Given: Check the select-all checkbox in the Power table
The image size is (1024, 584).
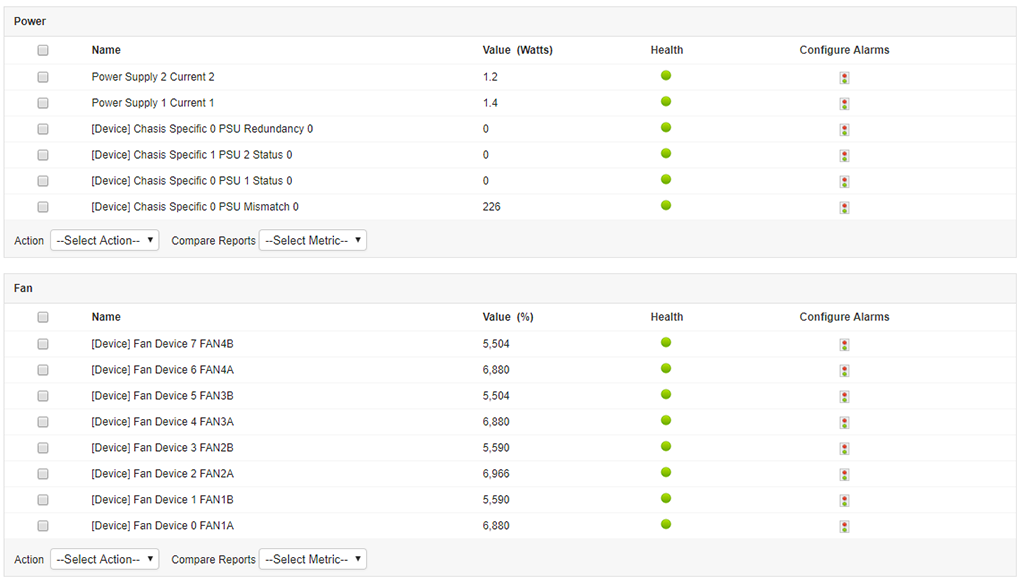Looking at the screenshot, I should 42,49.
